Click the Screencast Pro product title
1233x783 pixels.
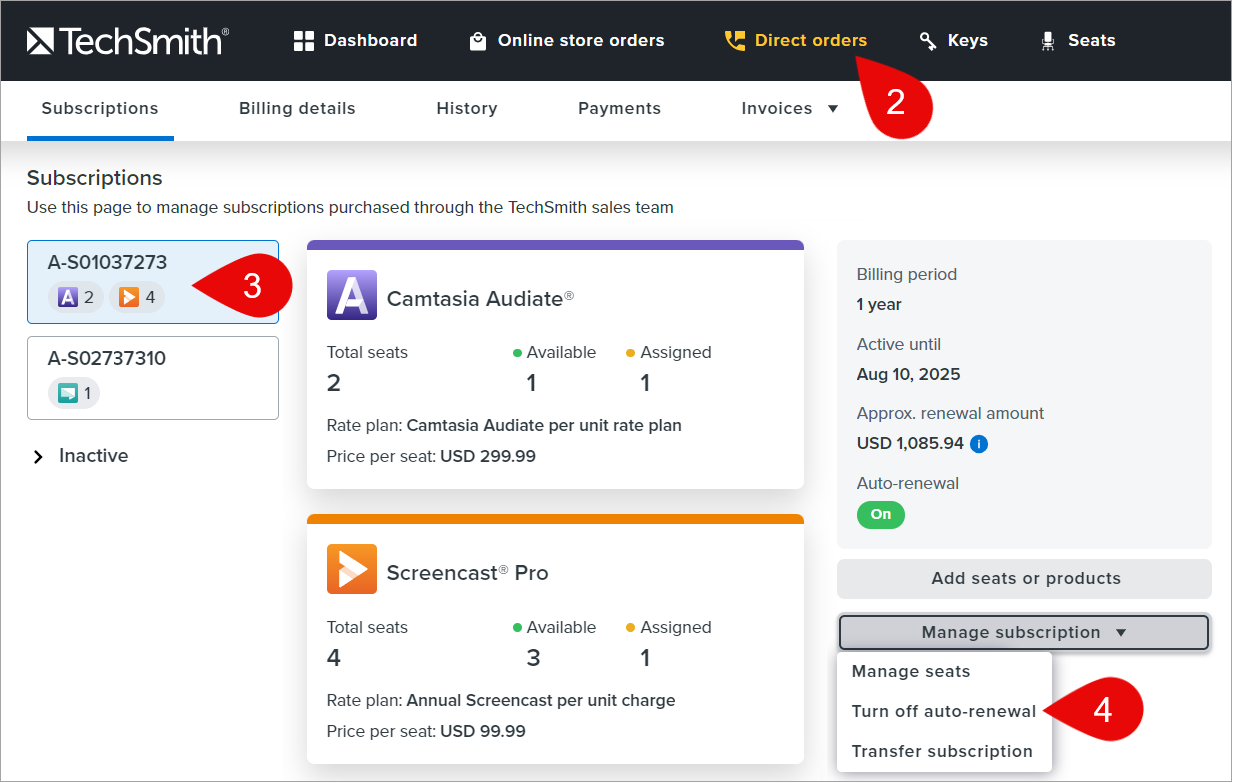pyautogui.click(x=467, y=573)
